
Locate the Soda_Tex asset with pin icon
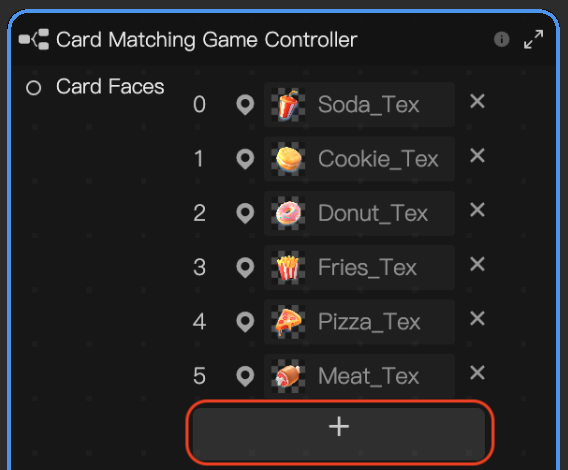(245, 105)
